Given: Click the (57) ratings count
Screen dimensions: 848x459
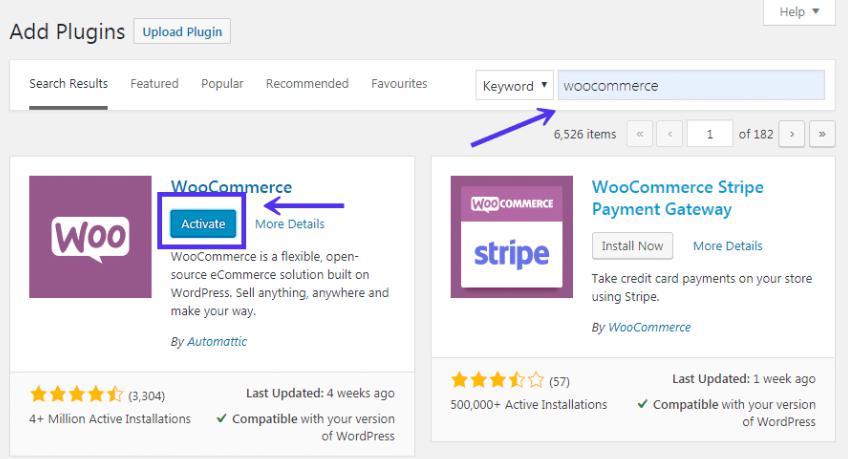Looking at the screenshot, I should coord(559,382).
